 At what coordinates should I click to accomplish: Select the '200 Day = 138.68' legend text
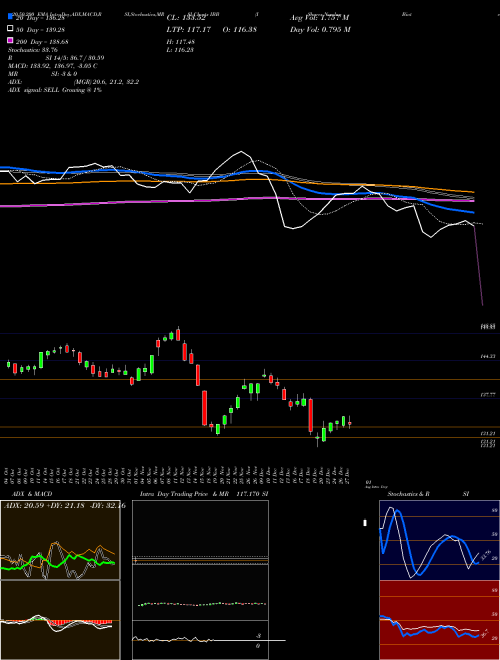pos(43,42)
